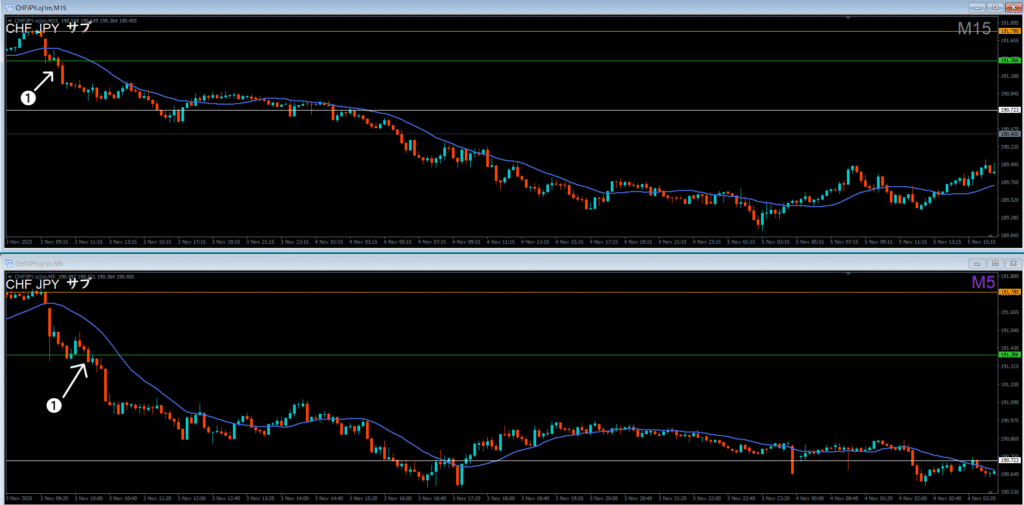This screenshot has width=1024, height=505.
Task: Click the "CHF JPY サブ" label on M5 chart
Action: pyautogui.click(x=48, y=284)
